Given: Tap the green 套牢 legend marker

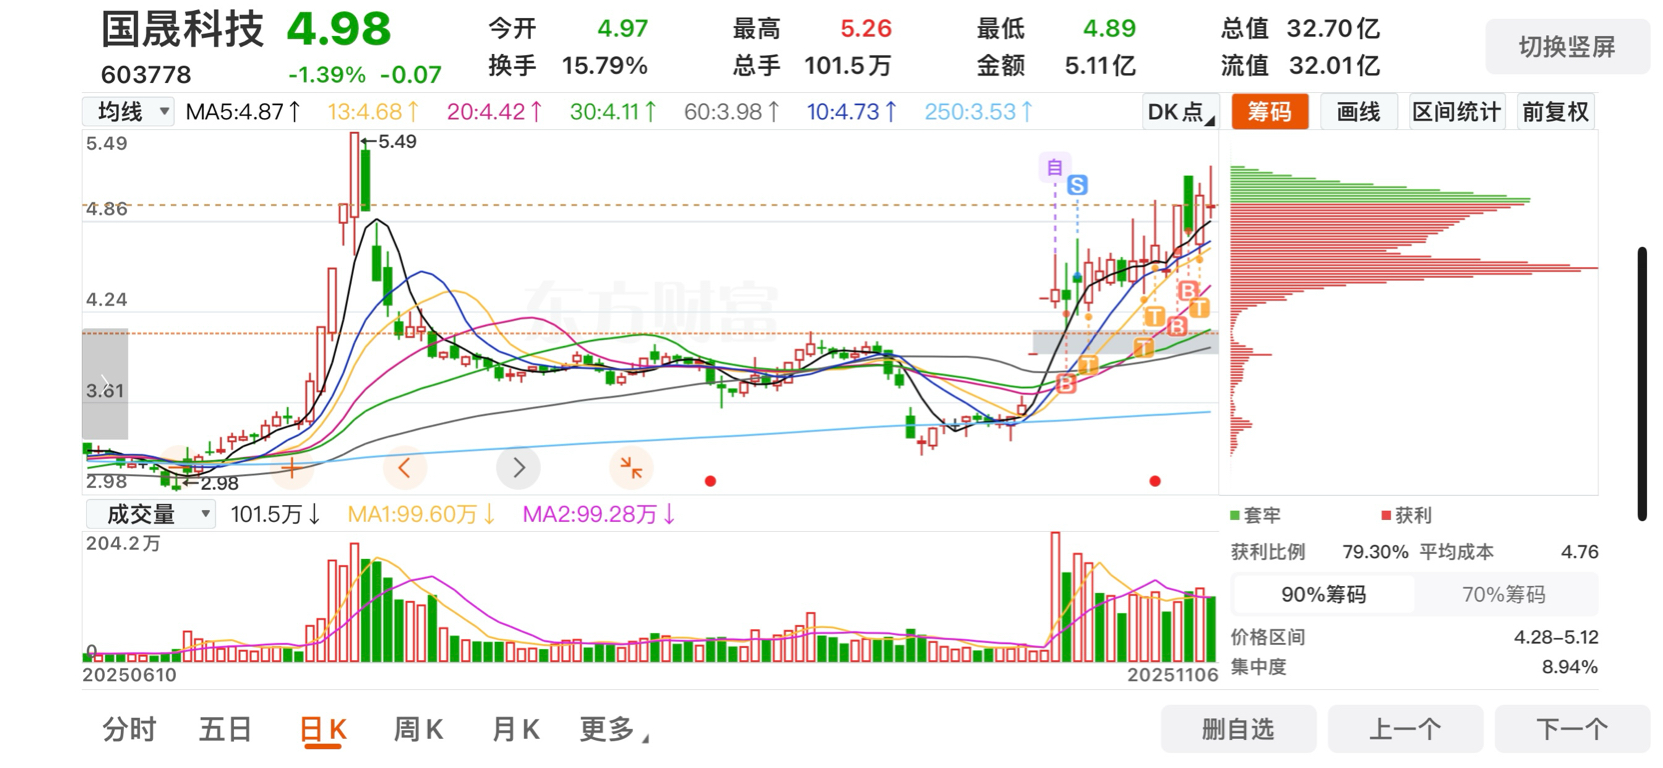Looking at the screenshot, I should point(1235,516).
